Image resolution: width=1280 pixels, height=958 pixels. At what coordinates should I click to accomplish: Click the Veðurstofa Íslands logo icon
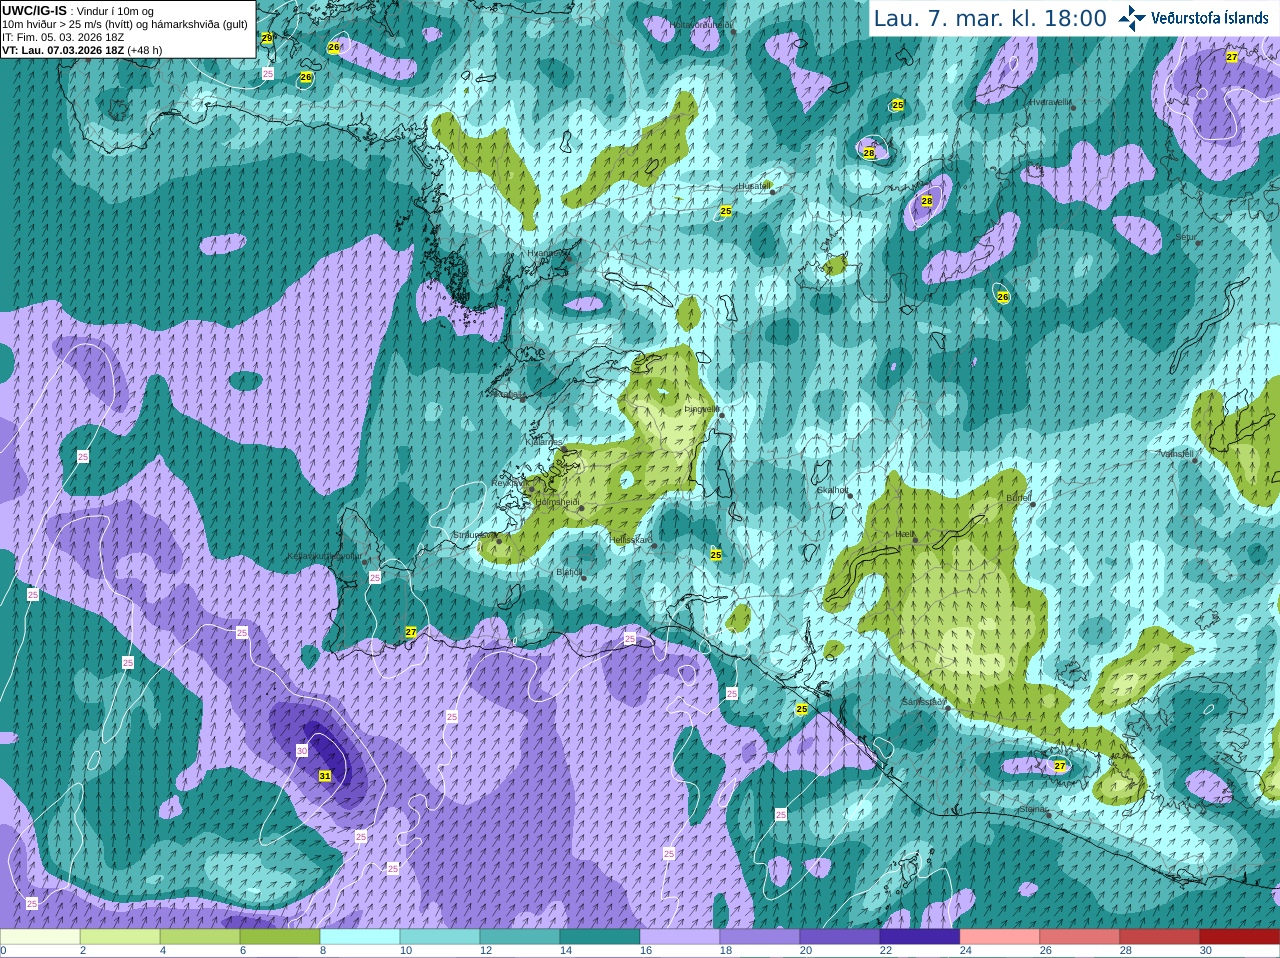pos(1131,18)
